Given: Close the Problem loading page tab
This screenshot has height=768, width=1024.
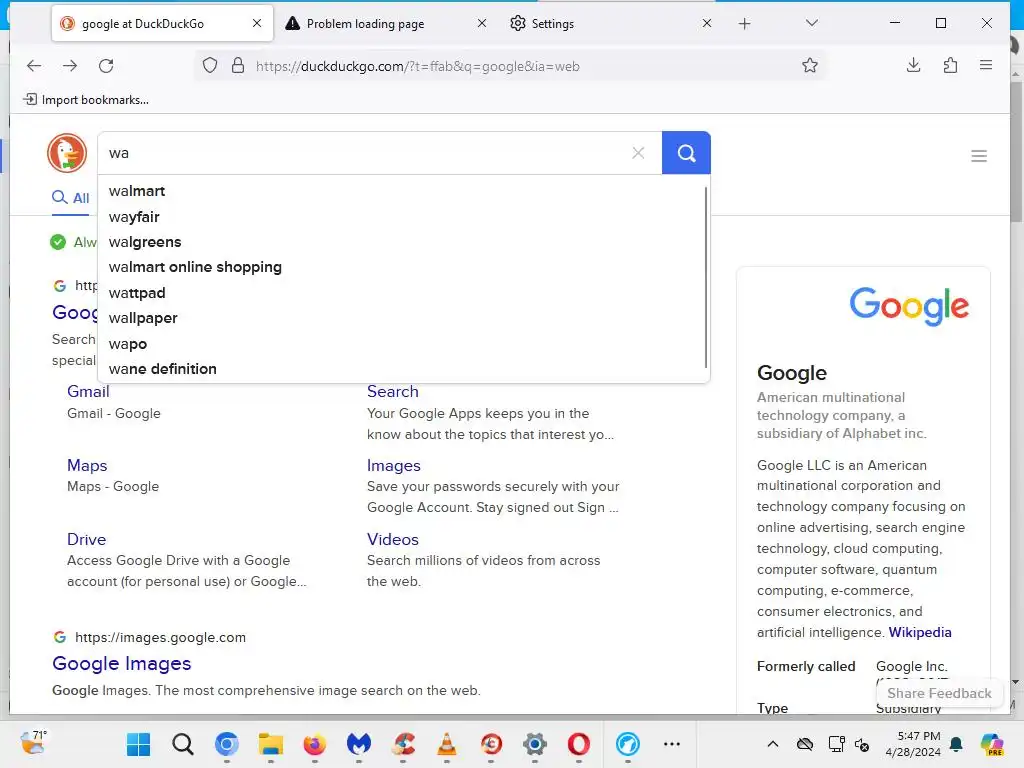Looking at the screenshot, I should tap(482, 24).
